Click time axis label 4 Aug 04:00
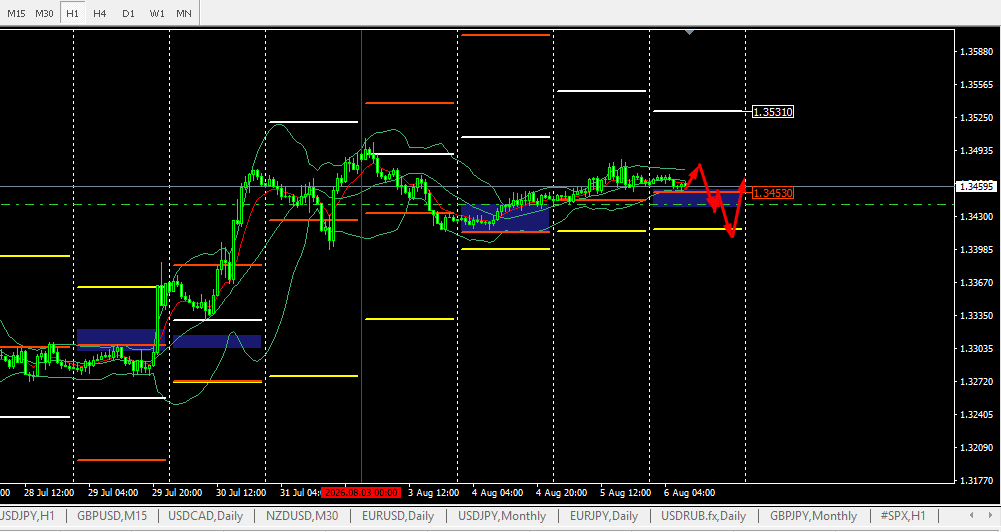Image resolution: width=1001 pixels, height=532 pixels. (497, 492)
